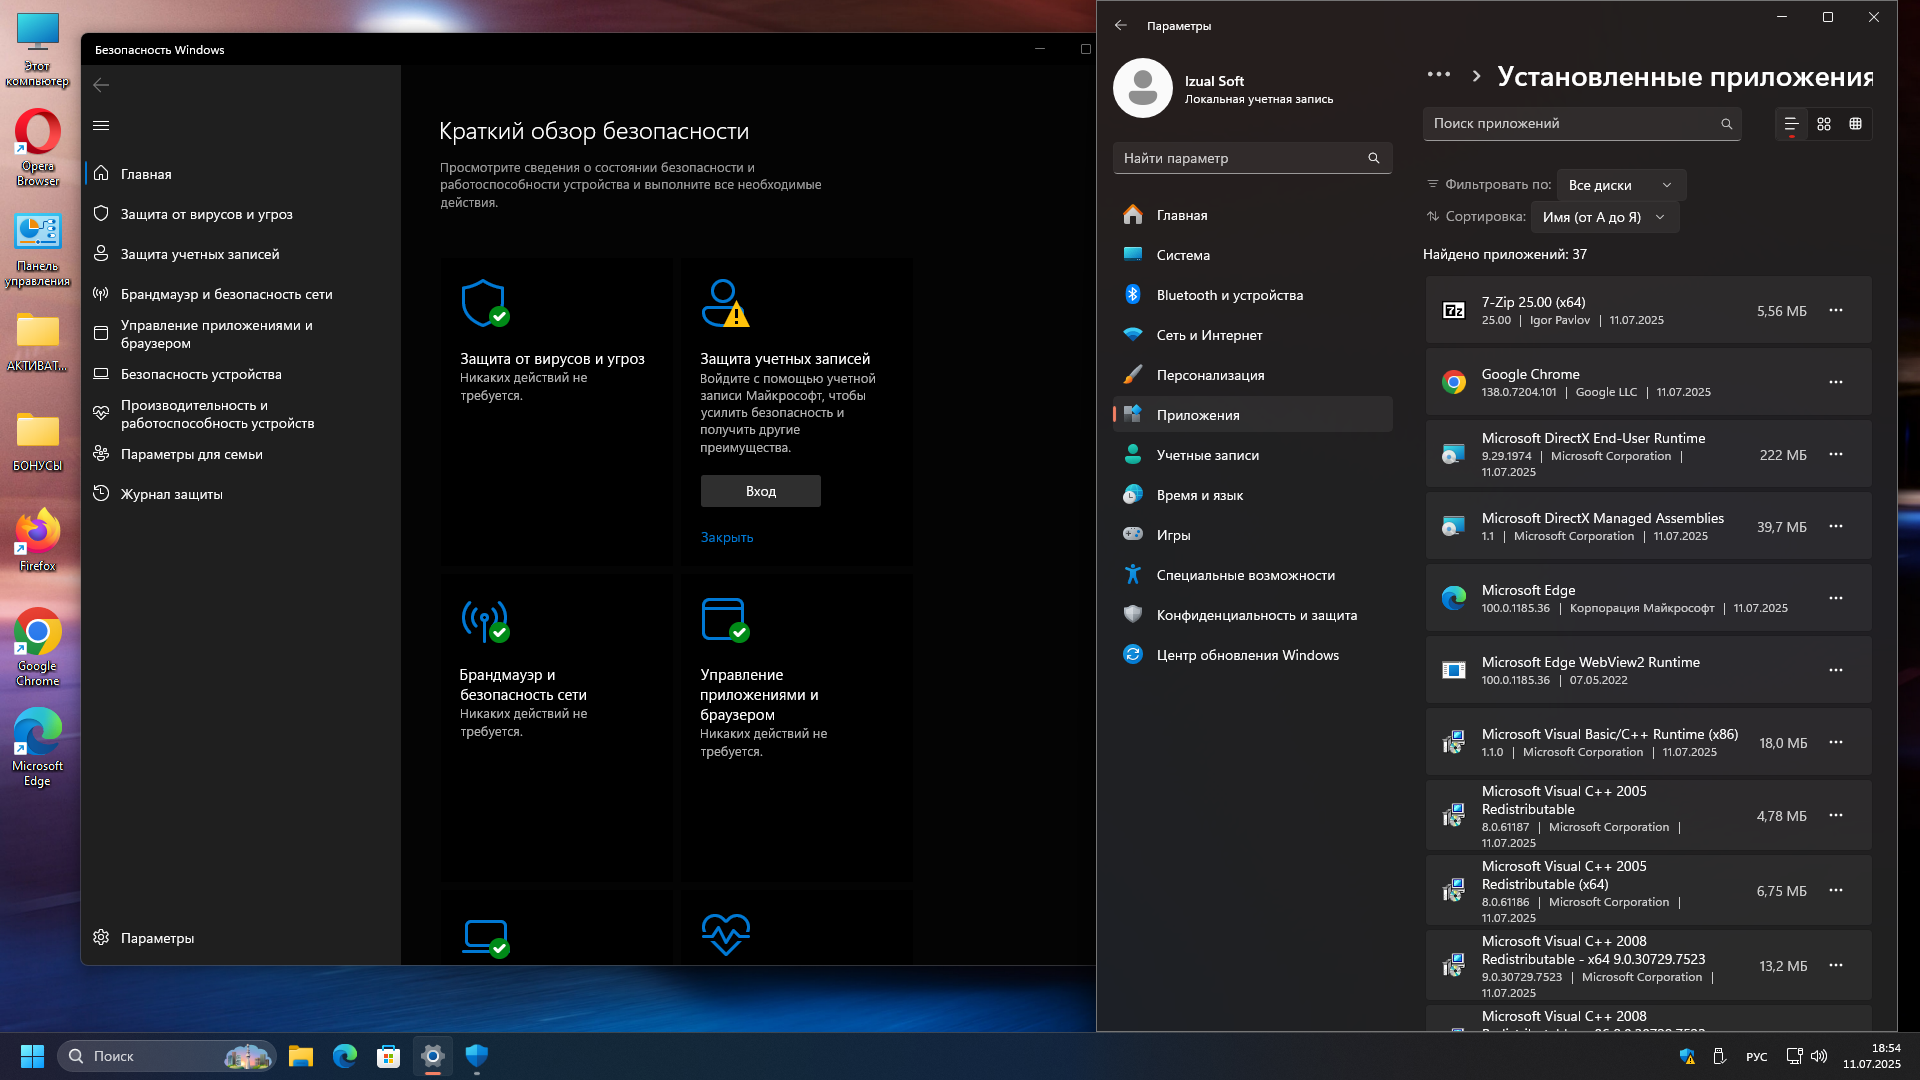This screenshot has height=1080, width=1920.
Task: Select 'Microsoft DirectX Managed Assemblies' app row
Action: [1648, 526]
